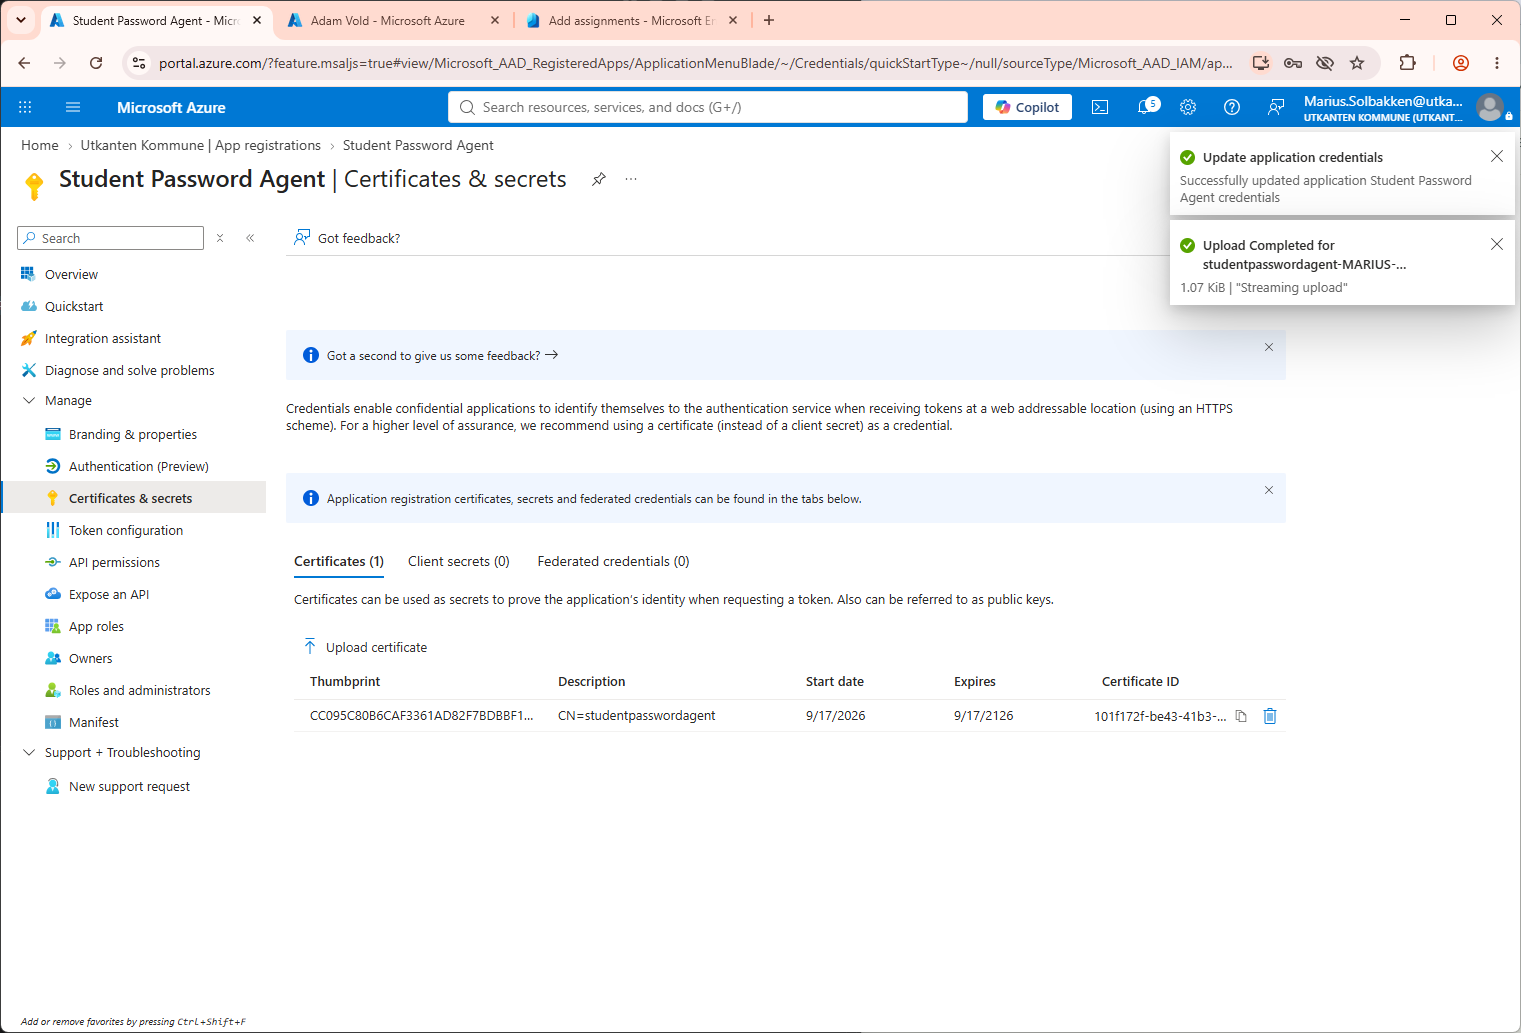The image size is (1521, 1033).
Task: Bookmark this page with the star icon
Action: pyautogui.click(x=1357, y=63)
